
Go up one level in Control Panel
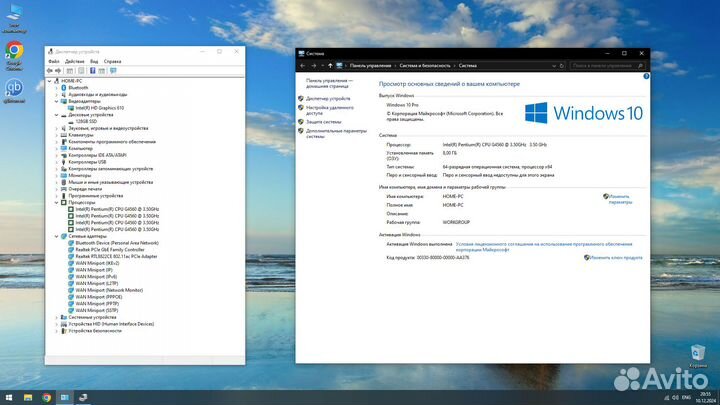coord(330,64)
